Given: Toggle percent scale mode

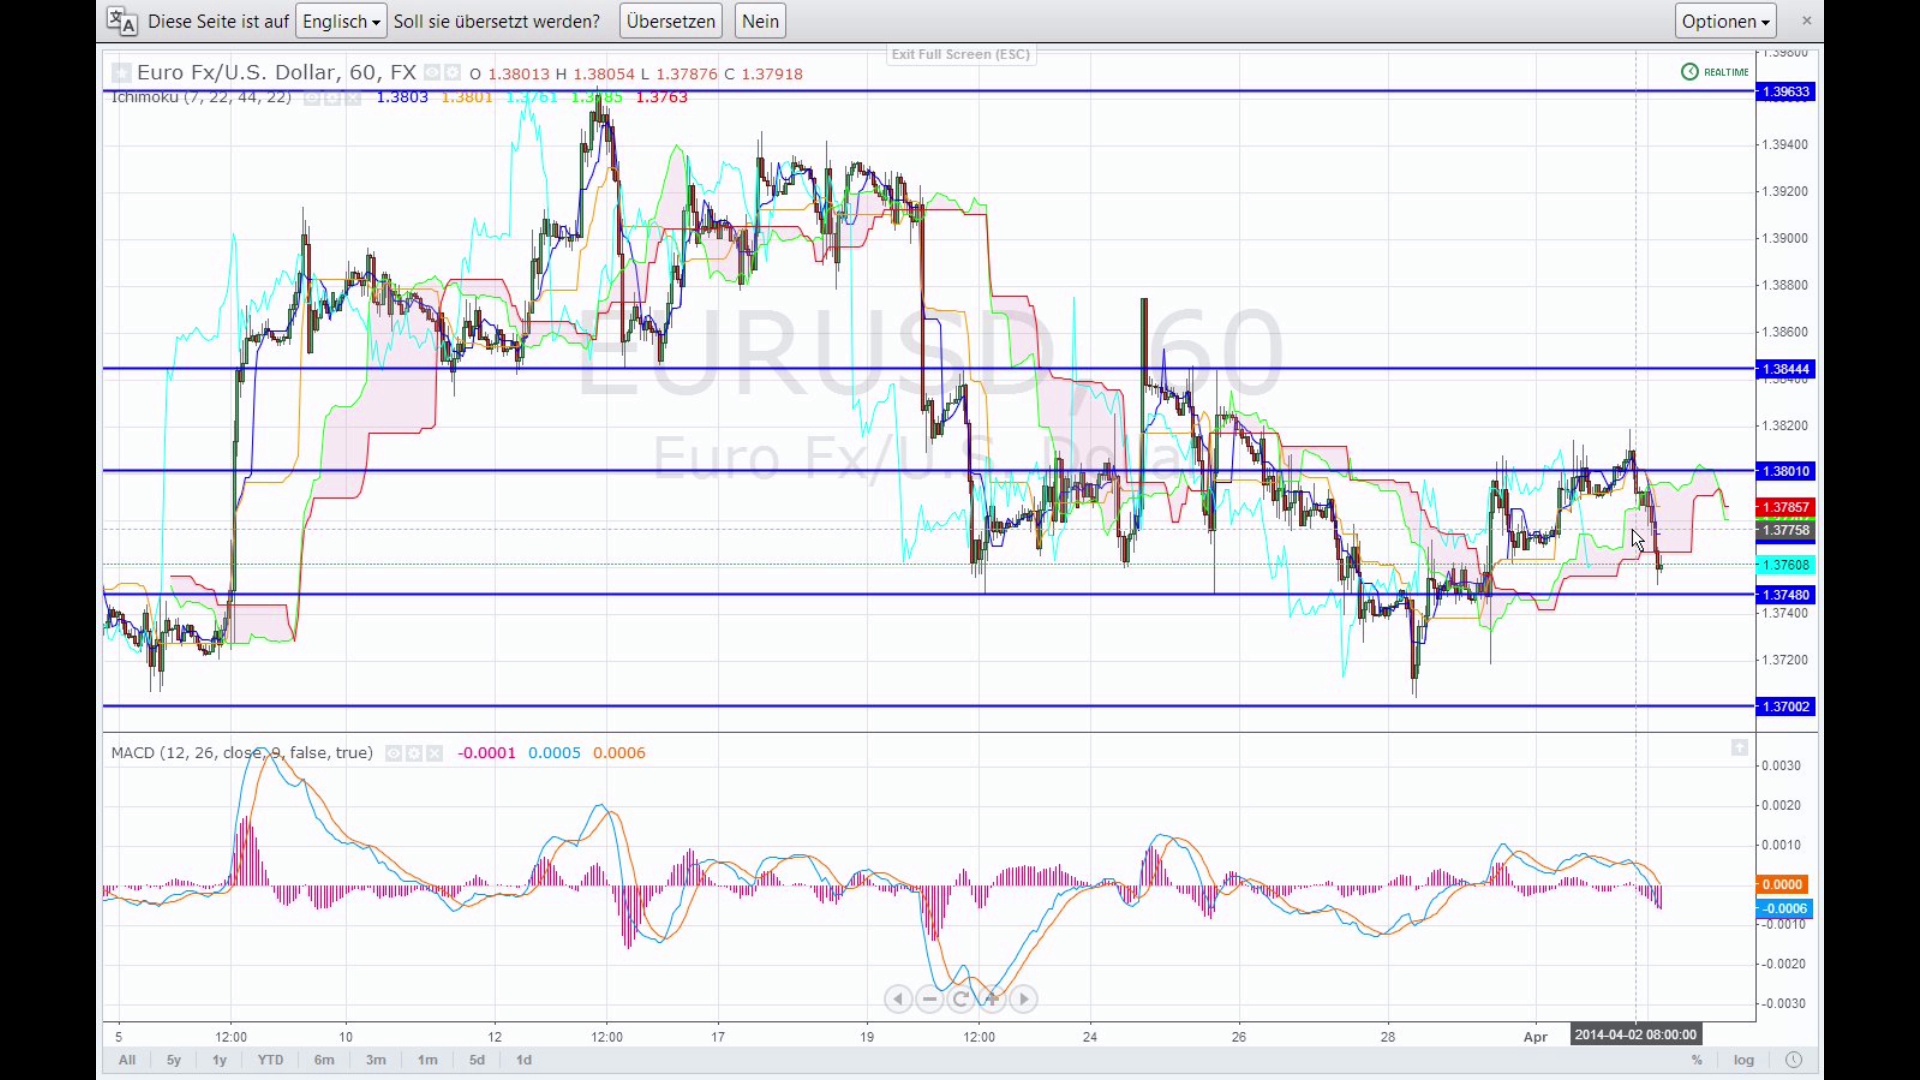Looking at the screenshot, I should coord(1697,1060).
